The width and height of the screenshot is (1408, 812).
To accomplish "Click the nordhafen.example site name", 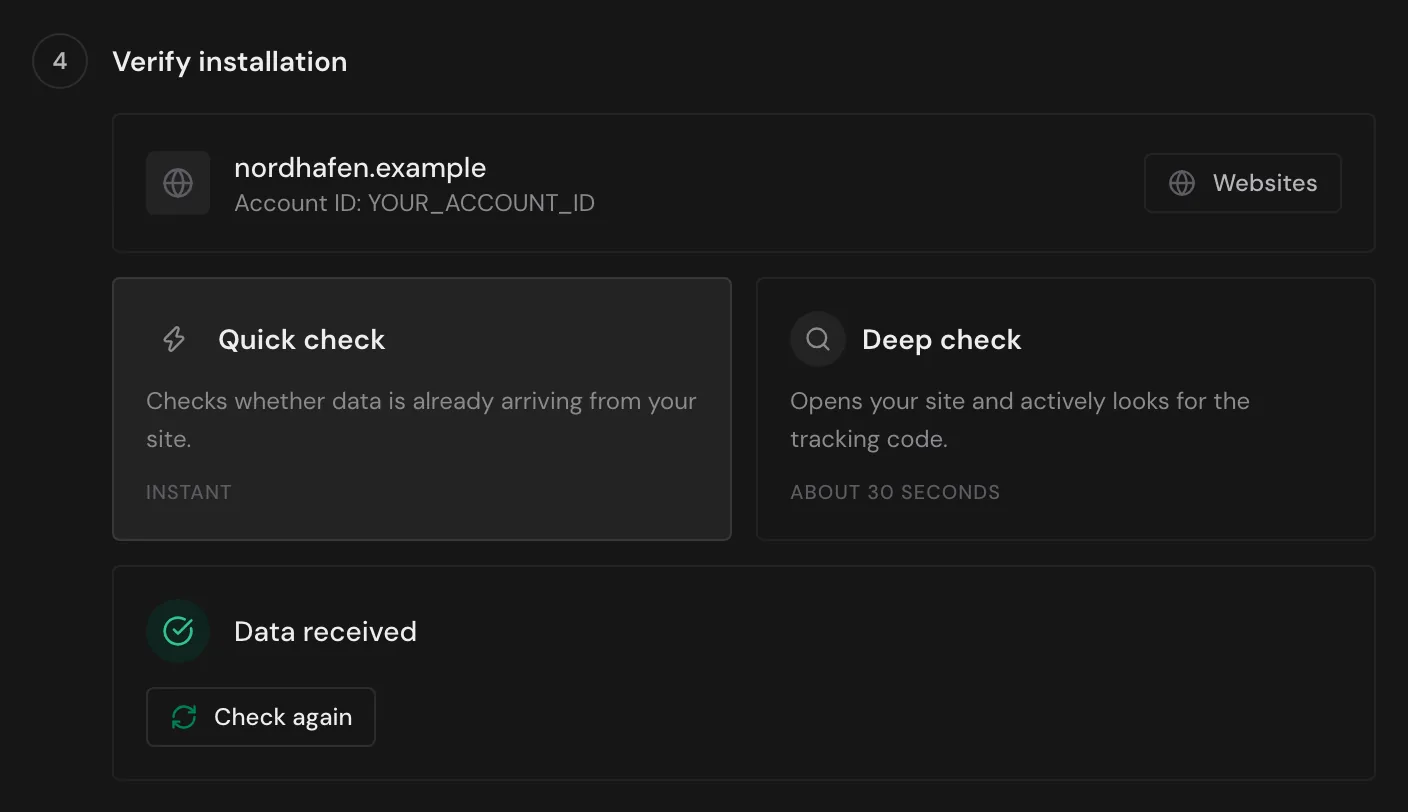I will [360, 168].
